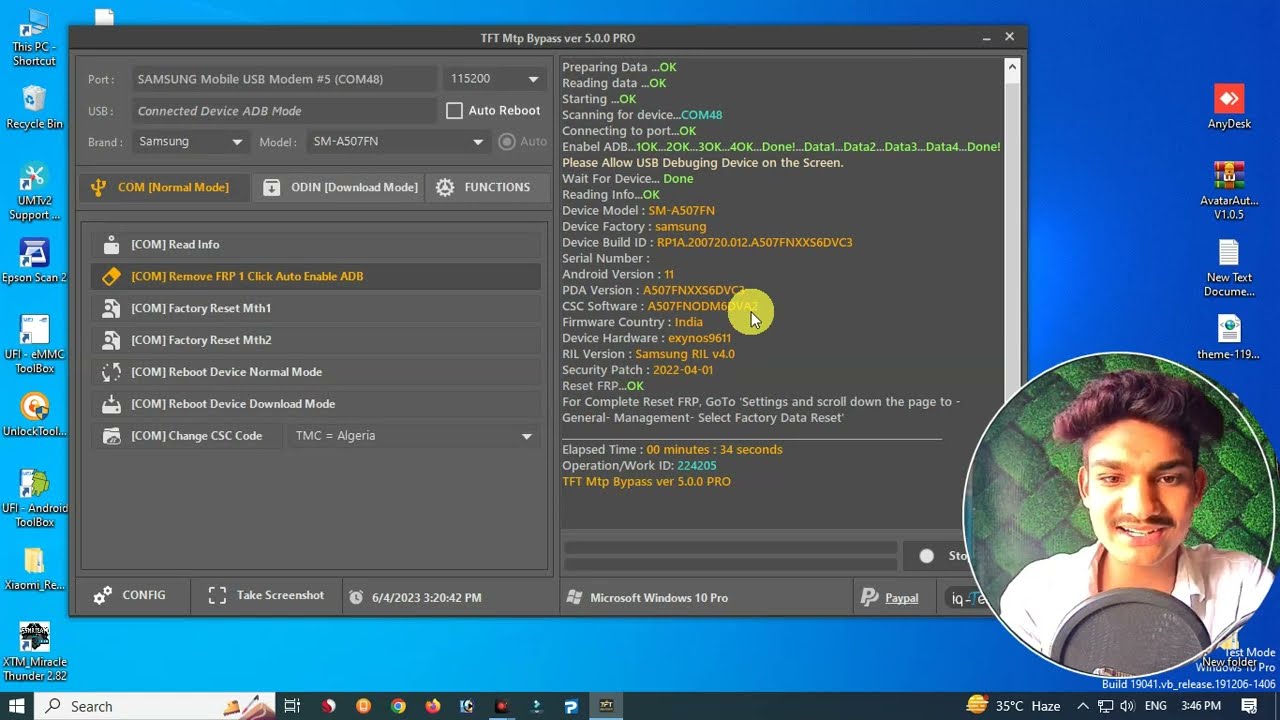Viewport: 1280px width, 720px height.
Task: Open the CONFIG settings button
Action: [131, 596]
